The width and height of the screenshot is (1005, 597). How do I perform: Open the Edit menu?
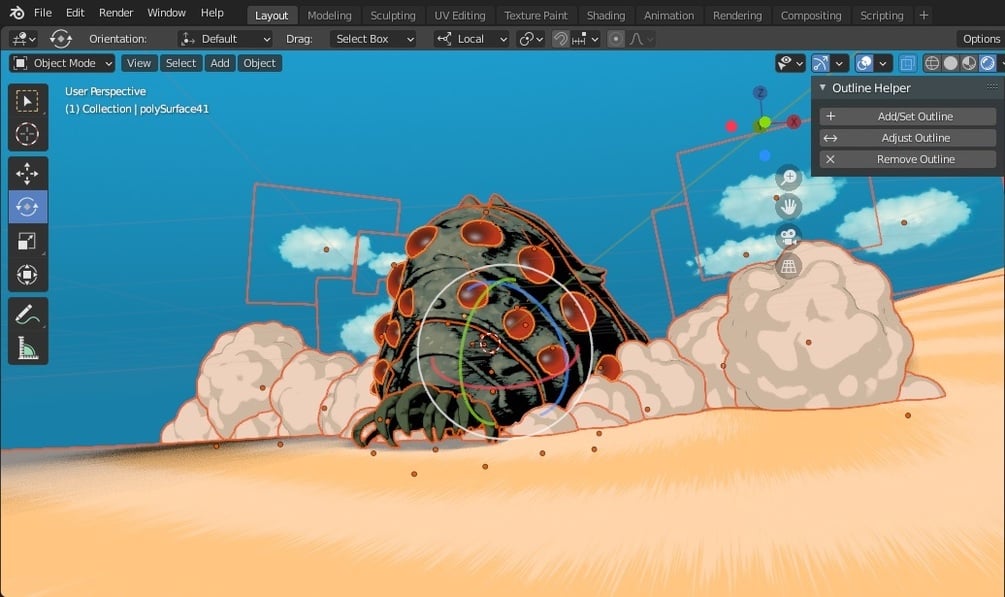point(75,13)
